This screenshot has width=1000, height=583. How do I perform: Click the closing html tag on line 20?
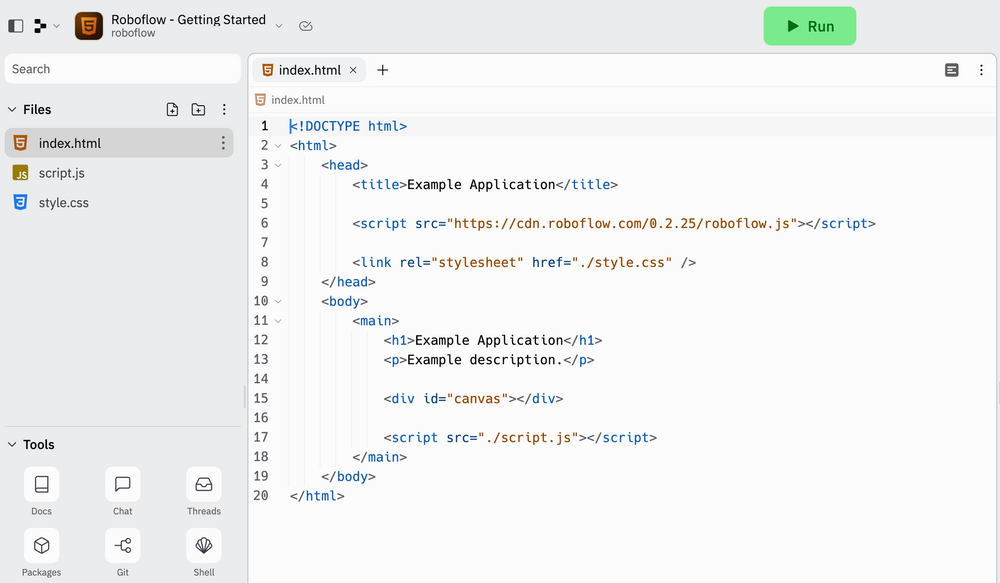tap(317, 496)
